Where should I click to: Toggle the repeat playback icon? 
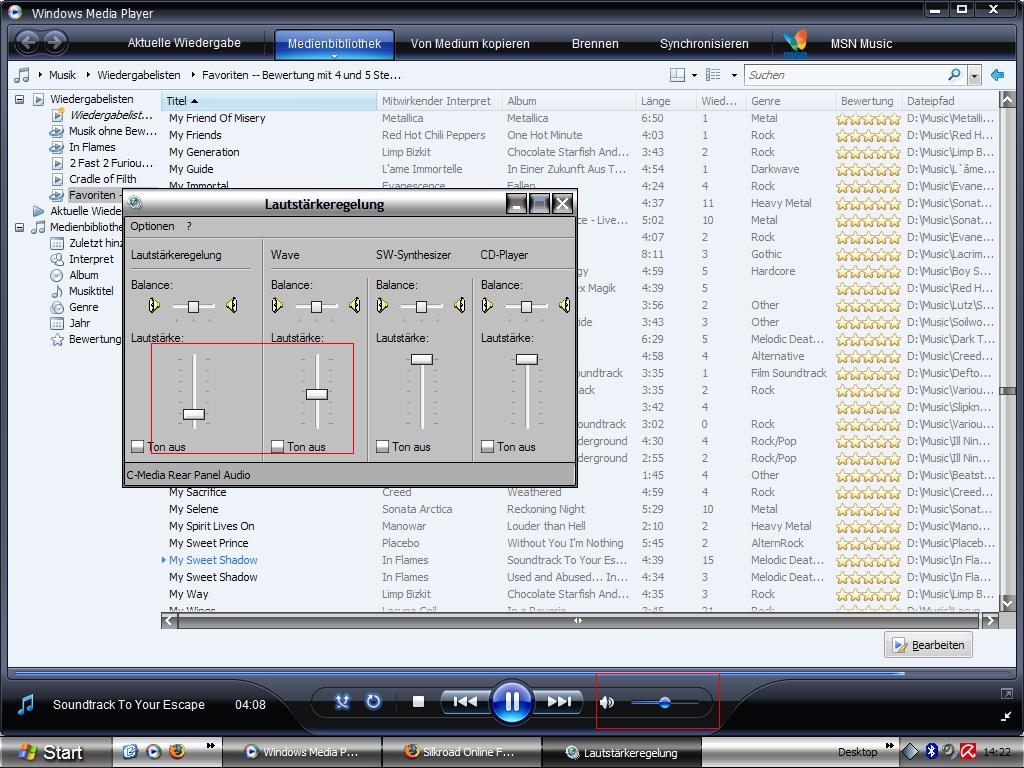[373, 702]
